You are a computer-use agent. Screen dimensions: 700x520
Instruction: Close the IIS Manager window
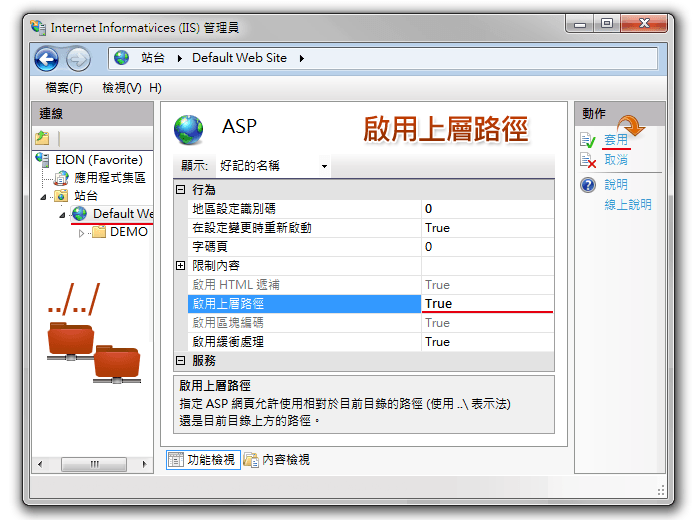tap(644, 24)
